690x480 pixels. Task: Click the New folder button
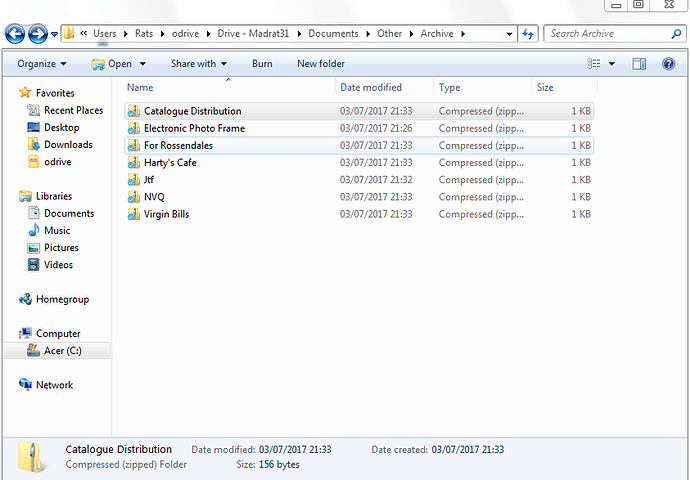[x=320, y=64]
